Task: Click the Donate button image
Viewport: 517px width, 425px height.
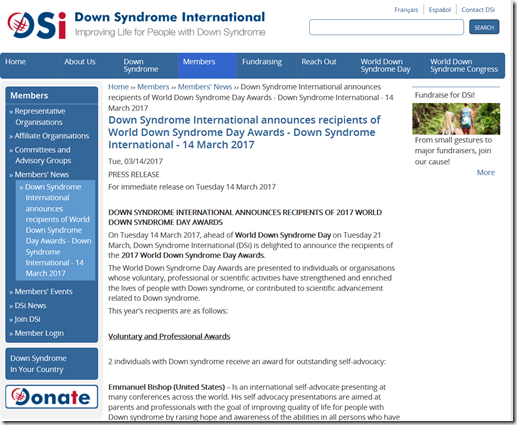Action: (x=52, y=397)
